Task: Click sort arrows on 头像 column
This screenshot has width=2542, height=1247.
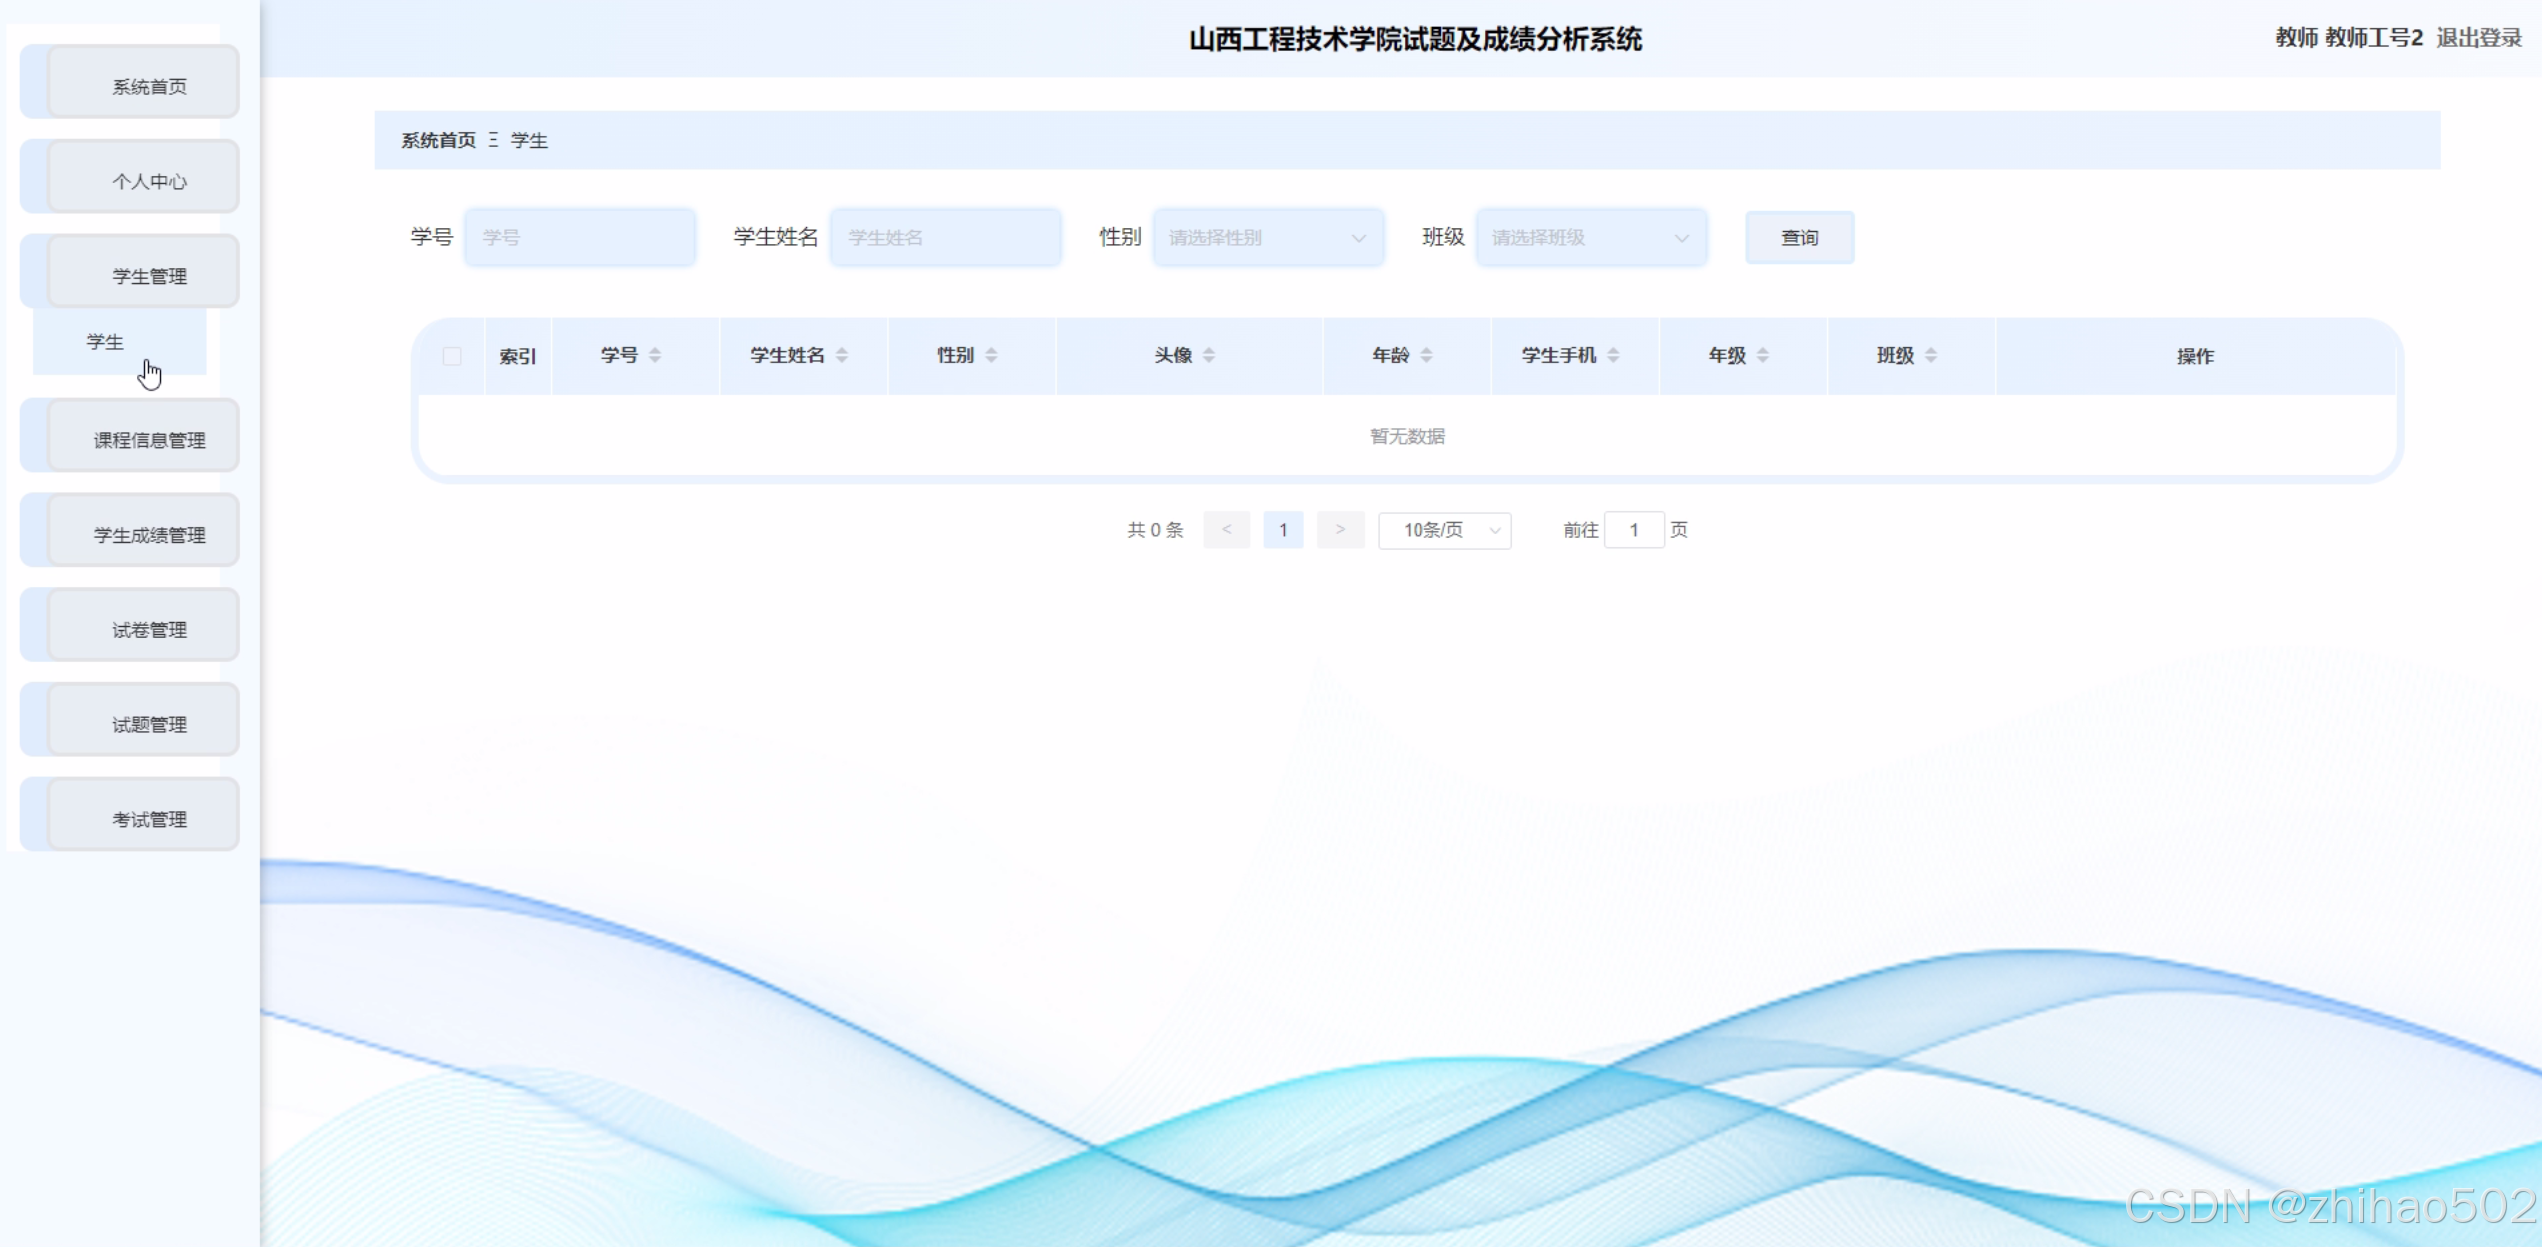Action: pos(1209,355)
